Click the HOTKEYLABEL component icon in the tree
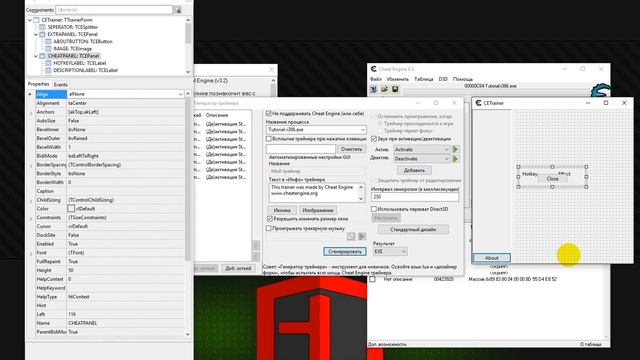 49,63
